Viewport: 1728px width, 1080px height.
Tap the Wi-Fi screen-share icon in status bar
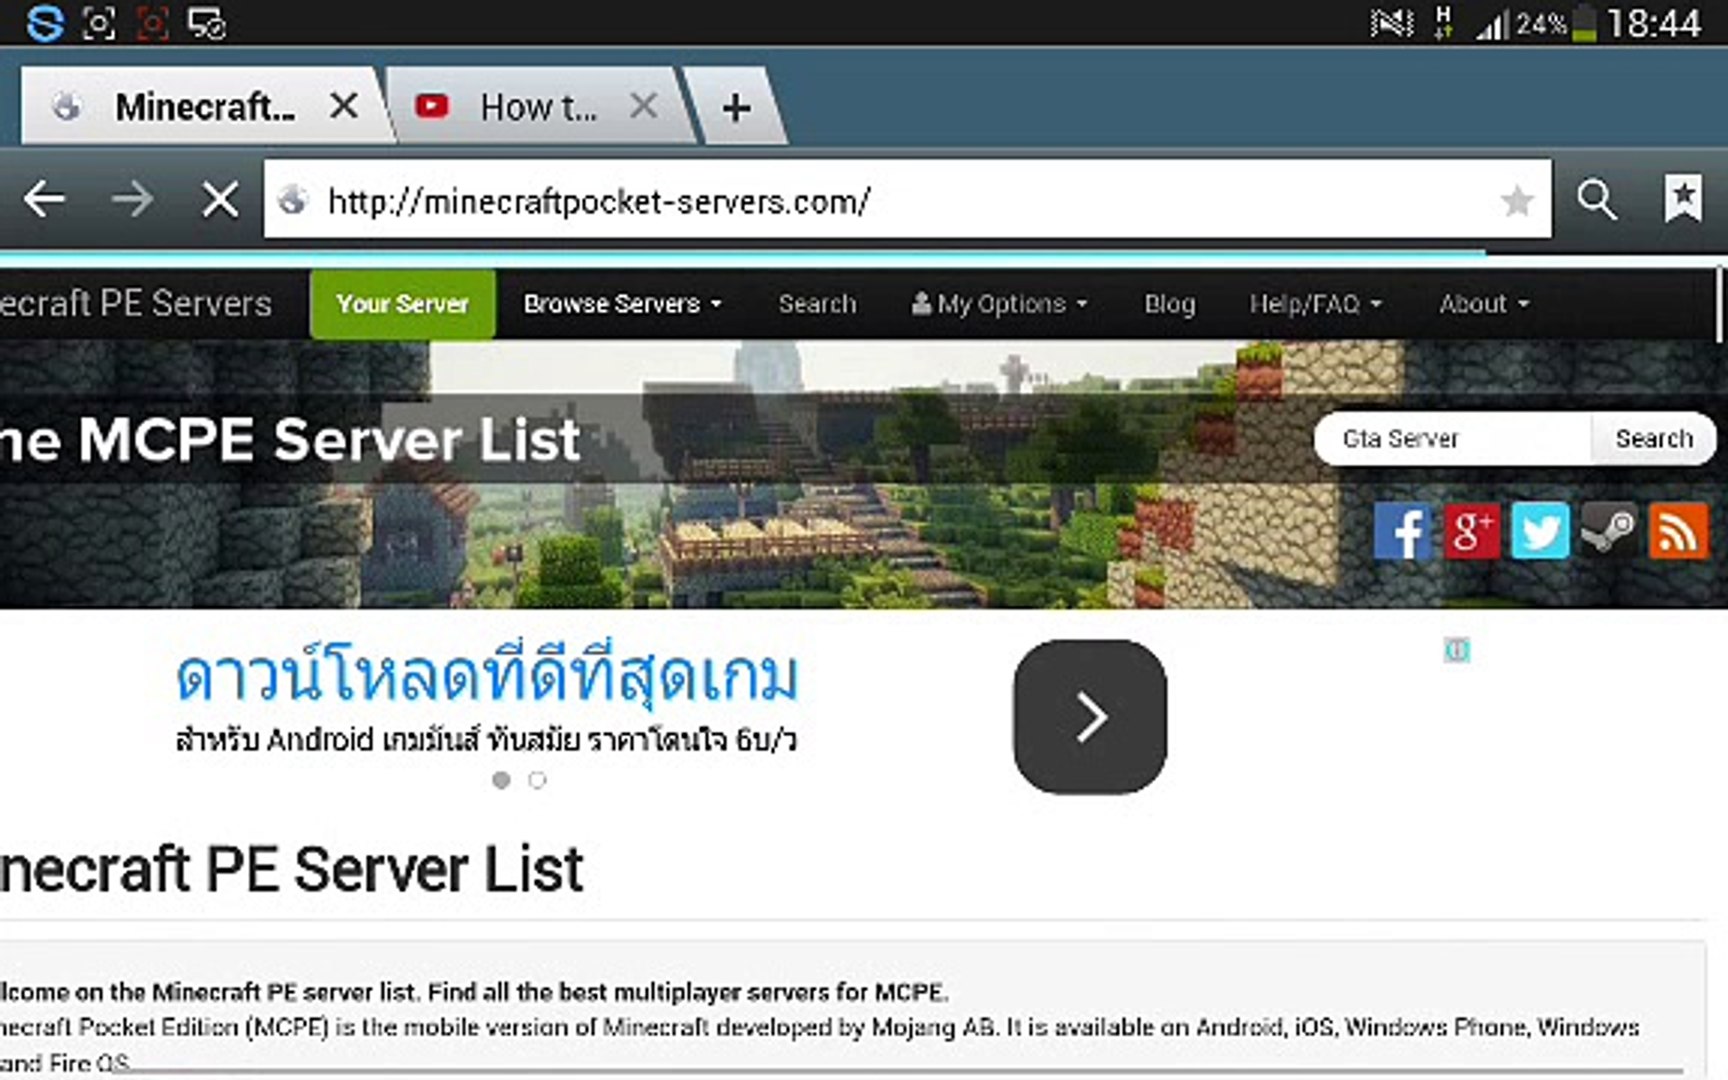point(207,23)
